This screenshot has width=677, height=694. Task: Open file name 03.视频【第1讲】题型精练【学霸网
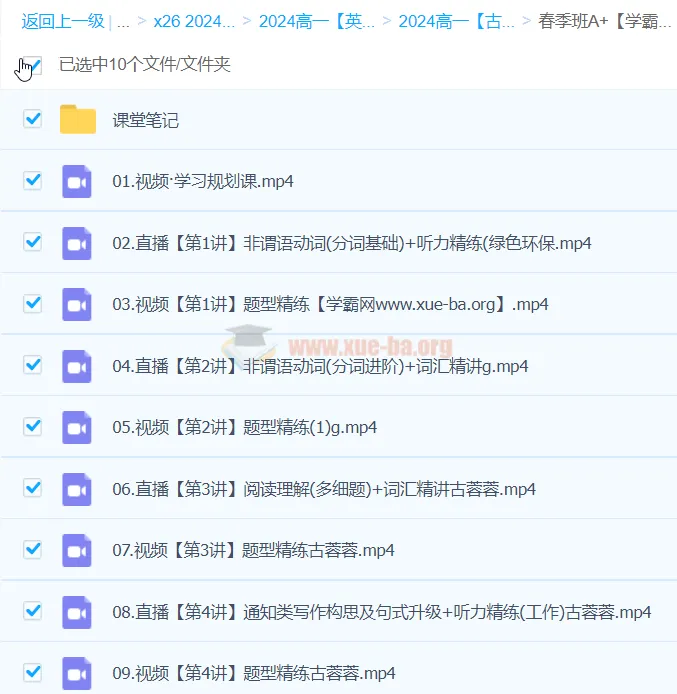click(x=330, y=305)
